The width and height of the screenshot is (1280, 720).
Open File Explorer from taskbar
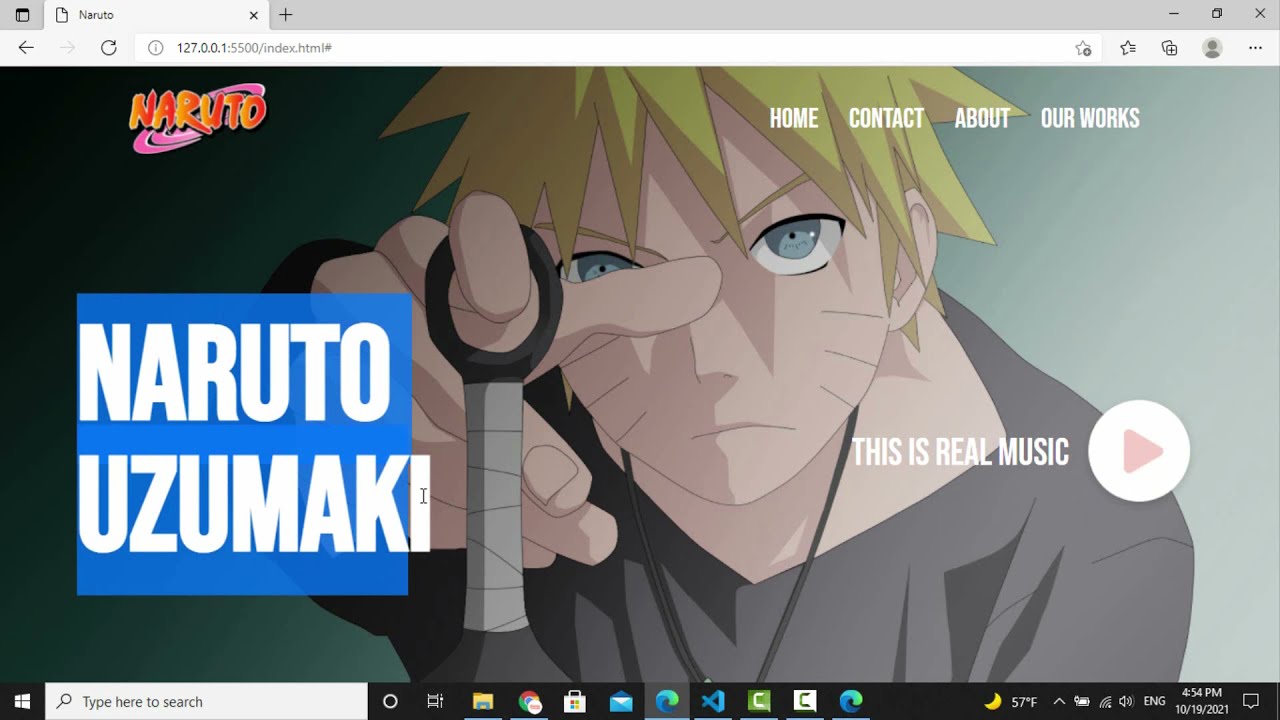coord(483,701)
